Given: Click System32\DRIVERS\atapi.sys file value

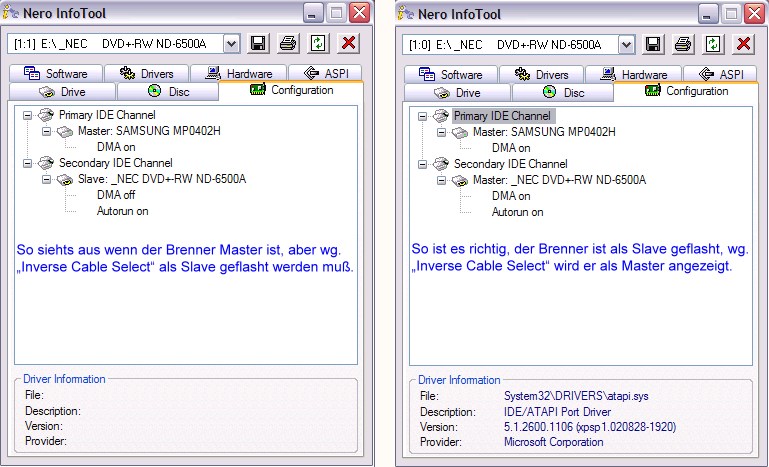Looking at the screenshot, I should point(576,396).
